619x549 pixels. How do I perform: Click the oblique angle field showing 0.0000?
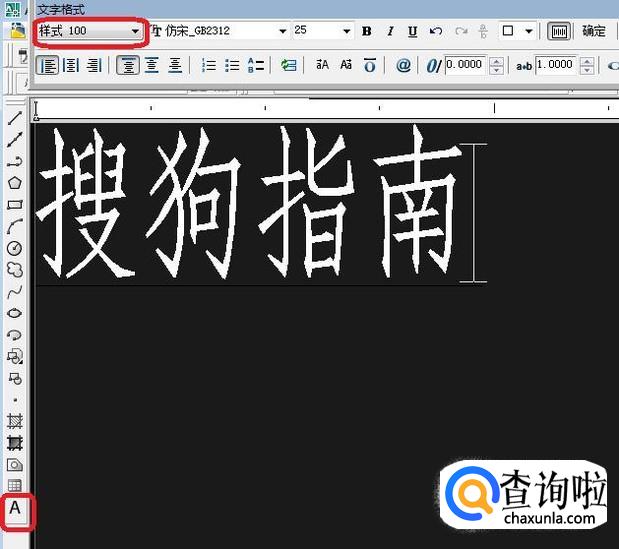465,64
